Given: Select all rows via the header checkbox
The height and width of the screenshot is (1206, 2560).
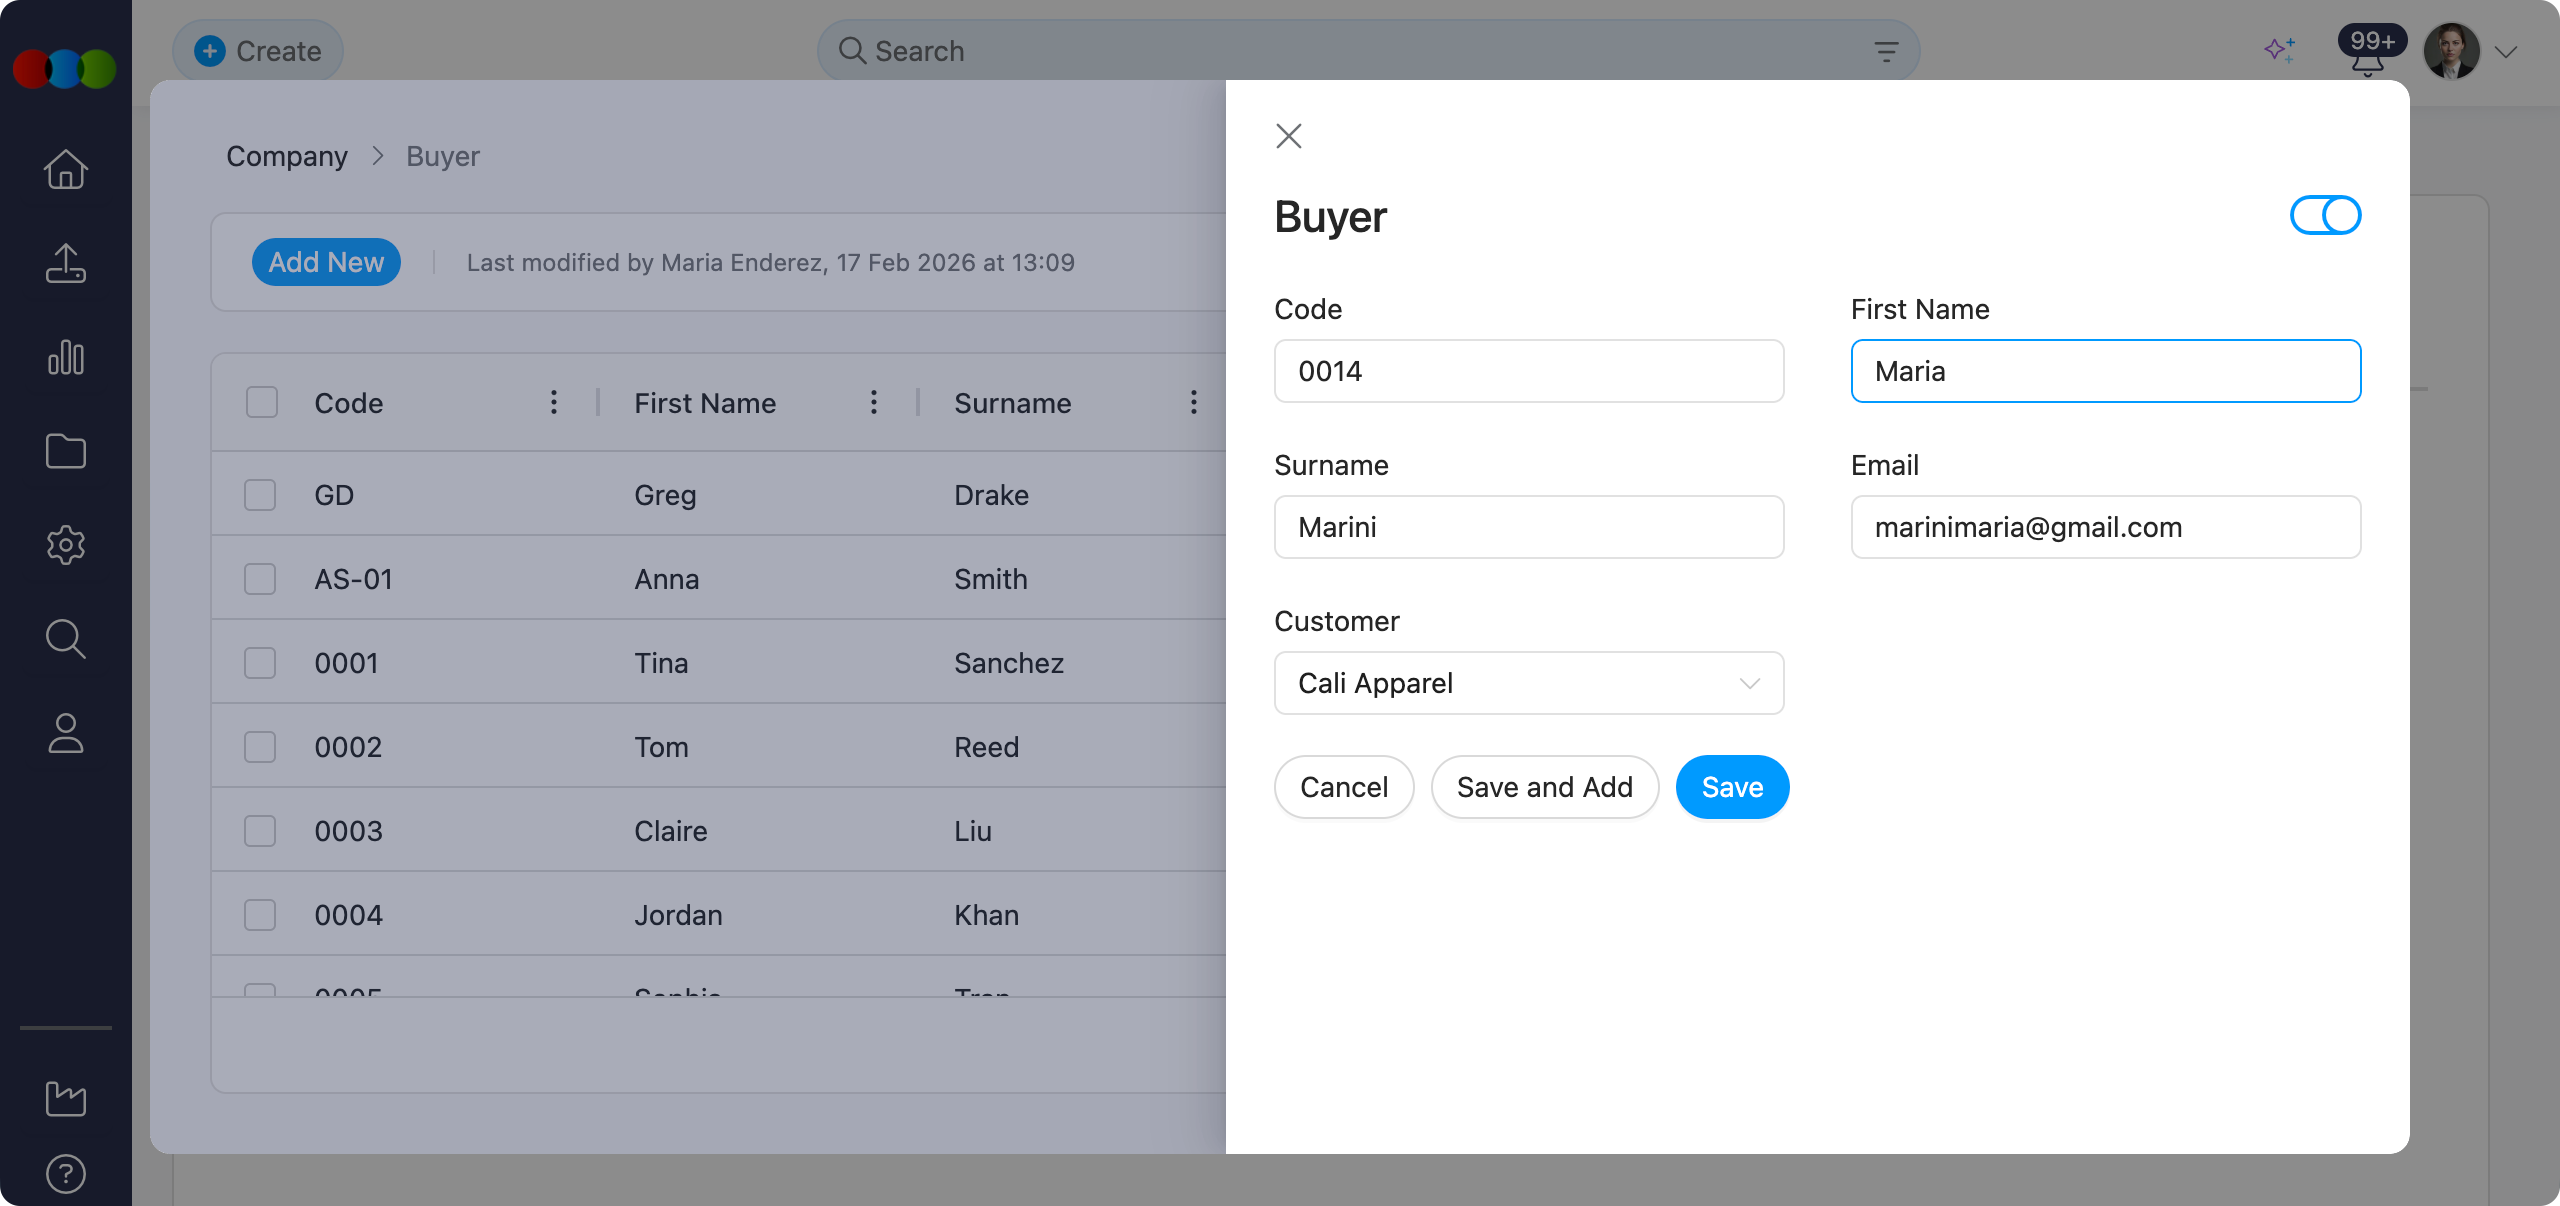Looking at the screenshot, I should click(x=259, y=402).
